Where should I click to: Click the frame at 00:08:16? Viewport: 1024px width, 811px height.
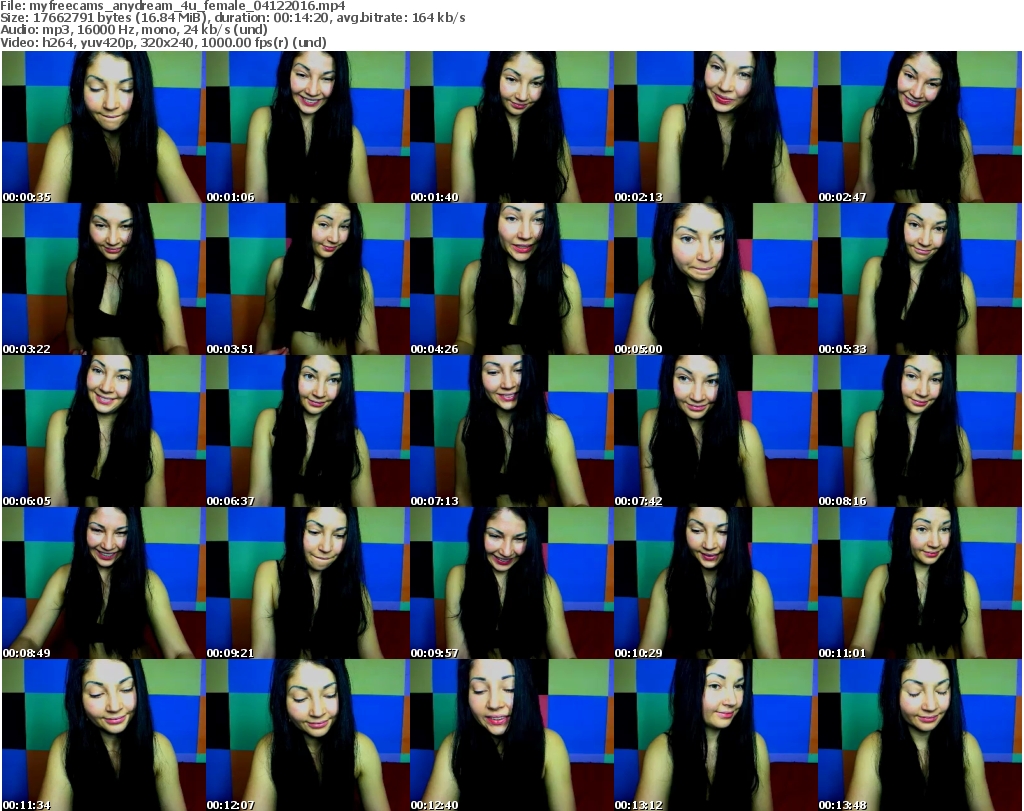[920, 431]
